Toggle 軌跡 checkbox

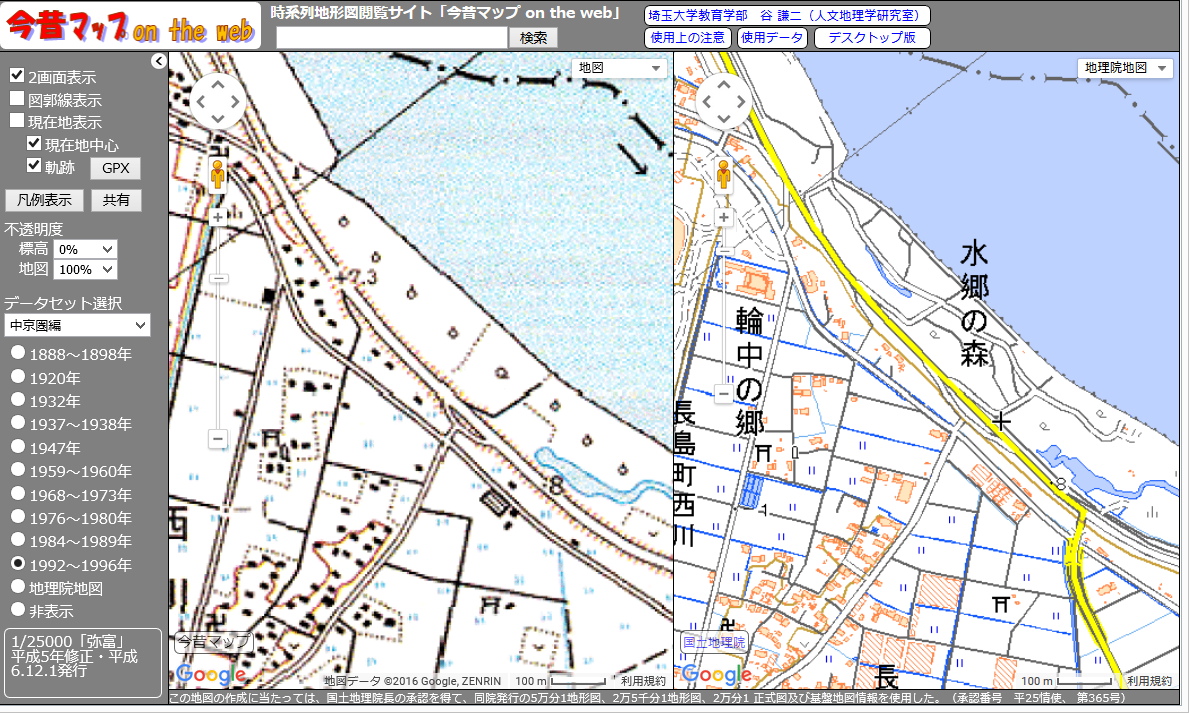33,165
